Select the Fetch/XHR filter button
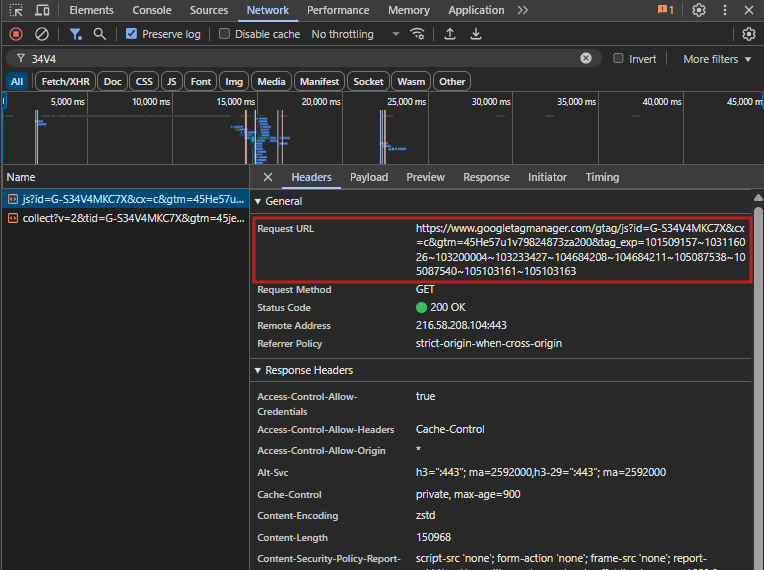764x570 pixels. (x=65, y=81)
